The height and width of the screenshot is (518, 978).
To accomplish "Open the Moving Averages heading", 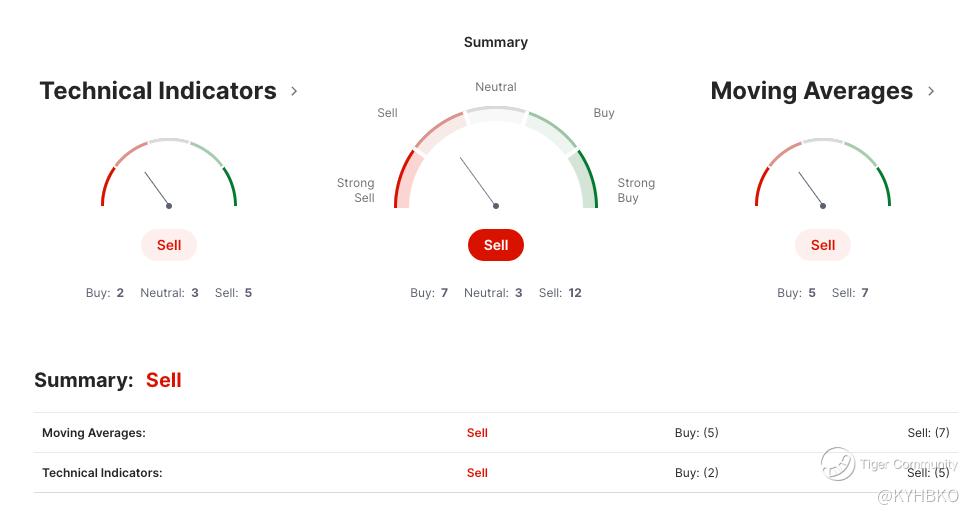I will pos(811,91).
